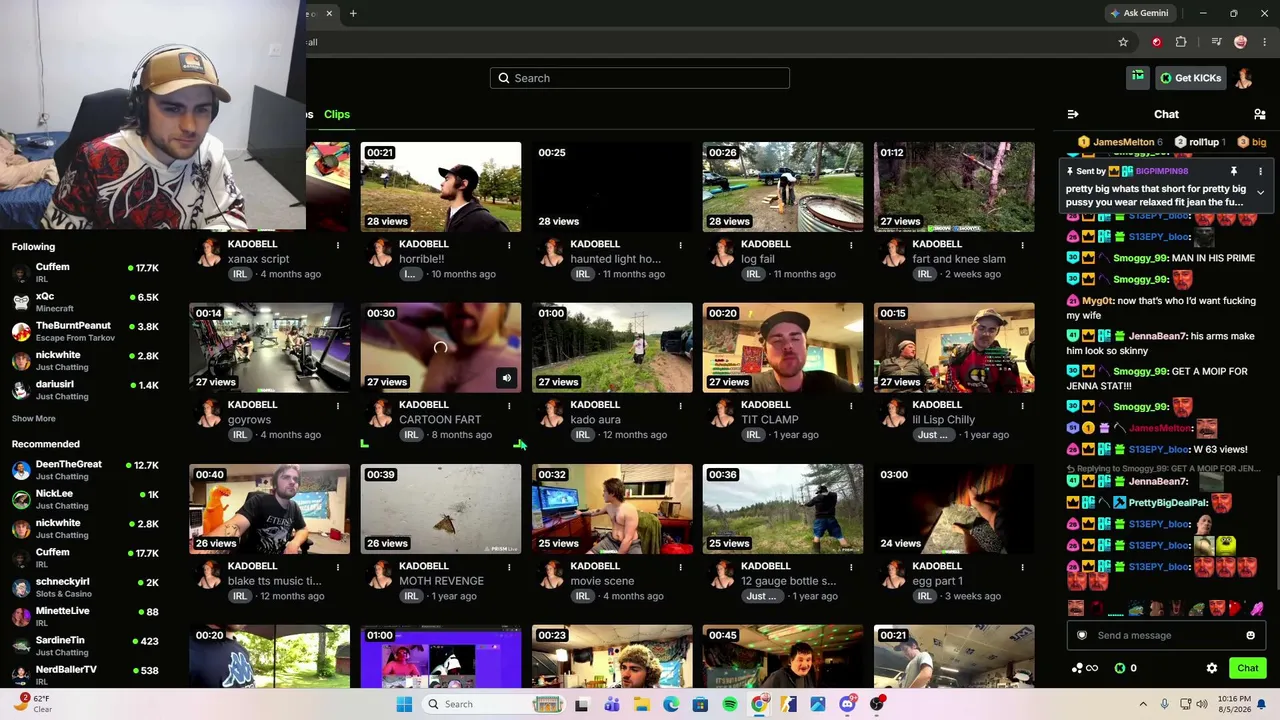This screenshot has height=720, width=1280.
Task: Switch to the Clips tab
Action: pos(337,114)
